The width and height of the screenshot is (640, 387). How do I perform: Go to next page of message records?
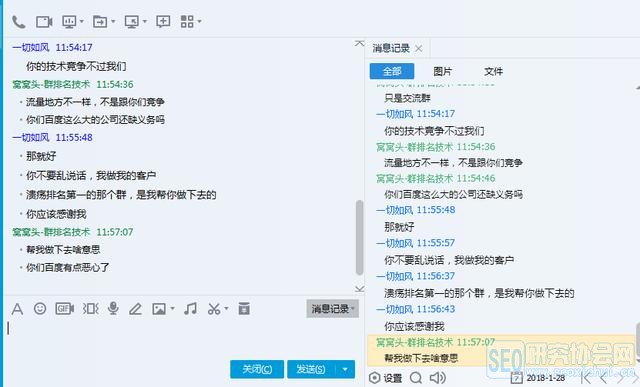point(620,378)
